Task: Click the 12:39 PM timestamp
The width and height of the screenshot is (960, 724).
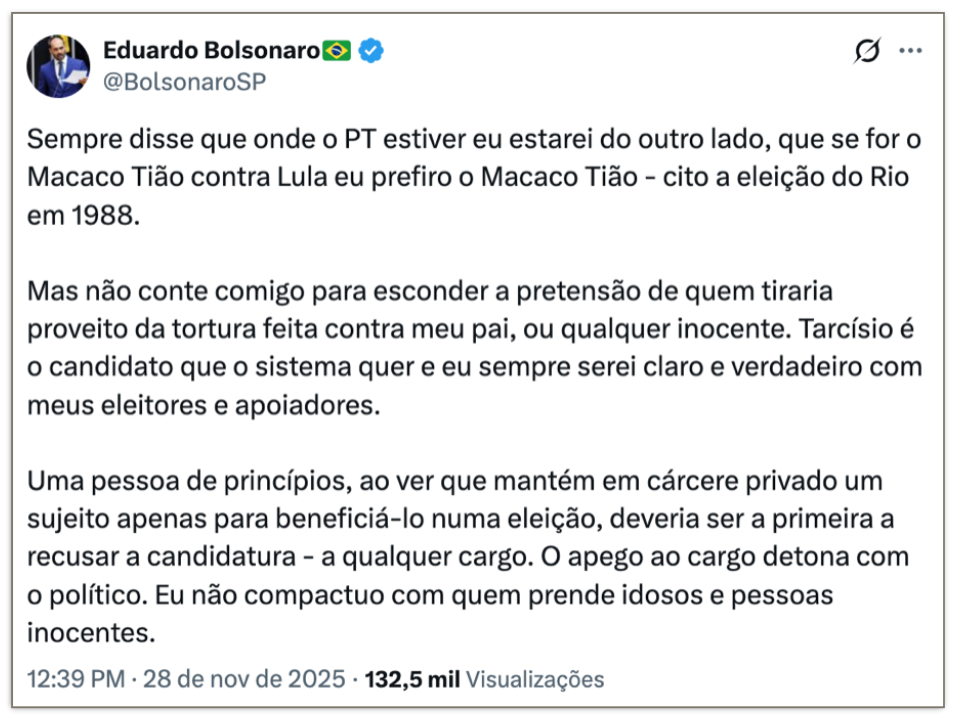Action: click(x=76, y=680)
